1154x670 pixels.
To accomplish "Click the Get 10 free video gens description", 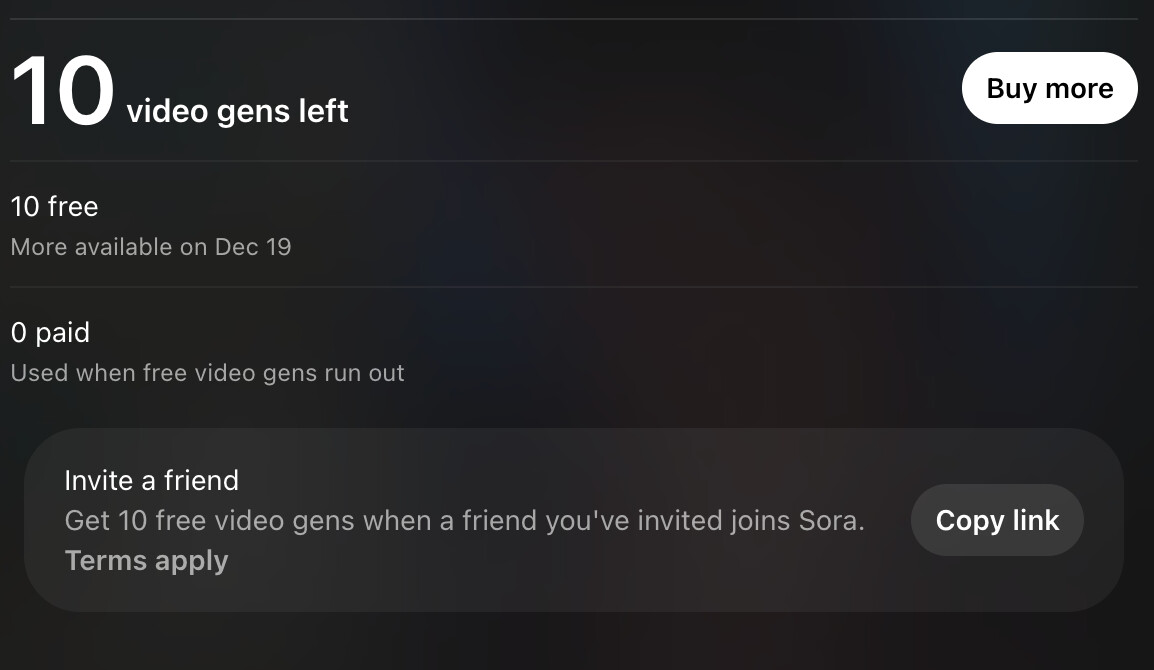I will (x=464, y=521).
